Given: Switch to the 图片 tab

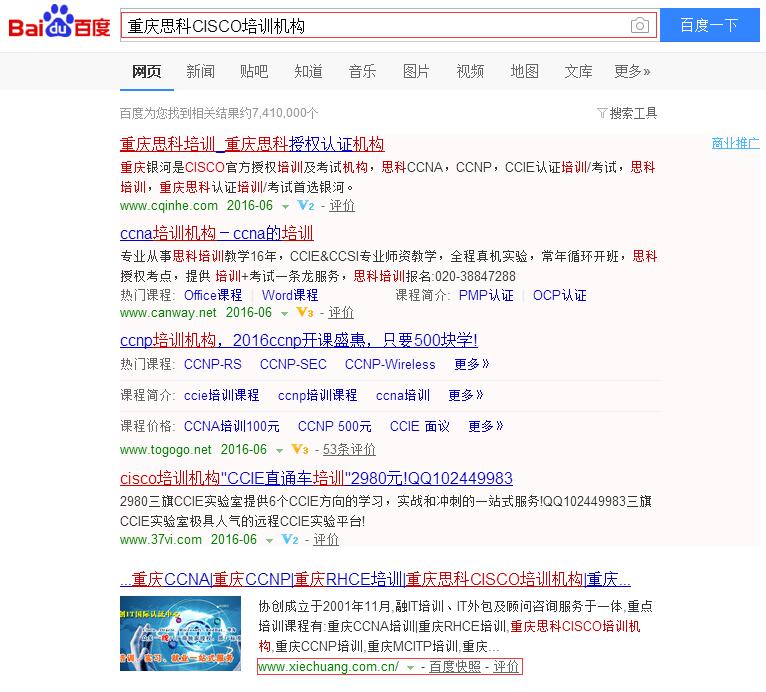Looking at the screenshot, I should [x=416, y=71].
